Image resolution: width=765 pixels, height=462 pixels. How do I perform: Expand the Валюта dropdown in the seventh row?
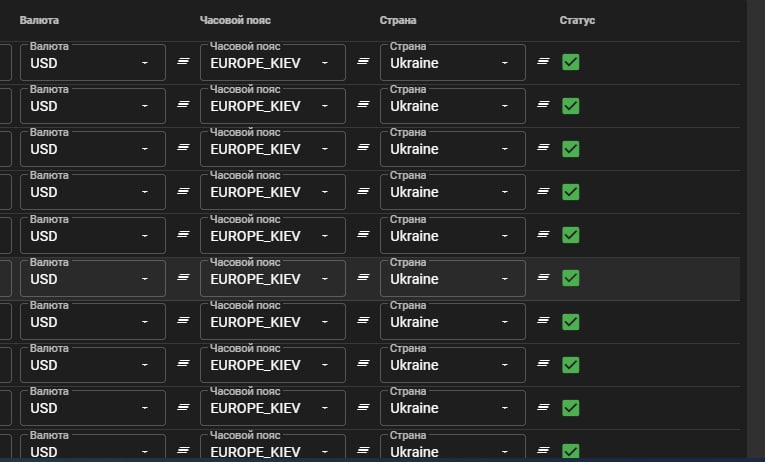click(x=93, y=321)
